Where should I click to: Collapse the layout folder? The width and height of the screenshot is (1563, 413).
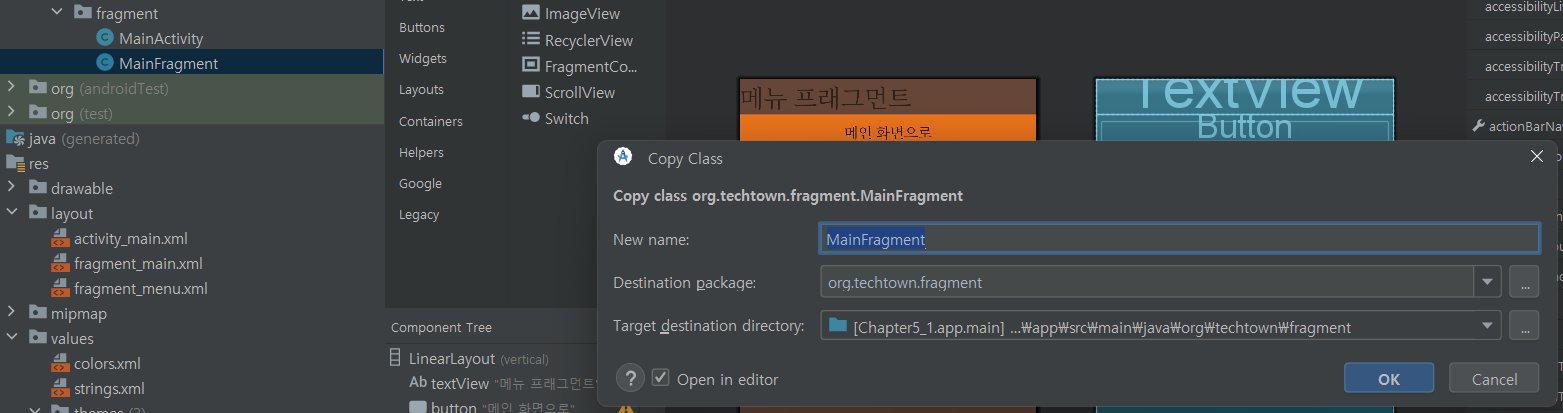click(11, 213)
